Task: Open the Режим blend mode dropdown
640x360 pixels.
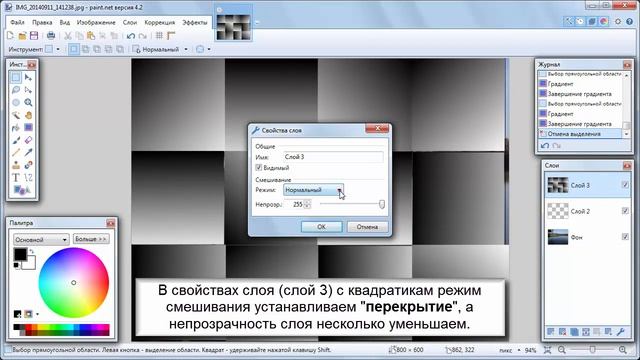Action: tap(313, 190)
